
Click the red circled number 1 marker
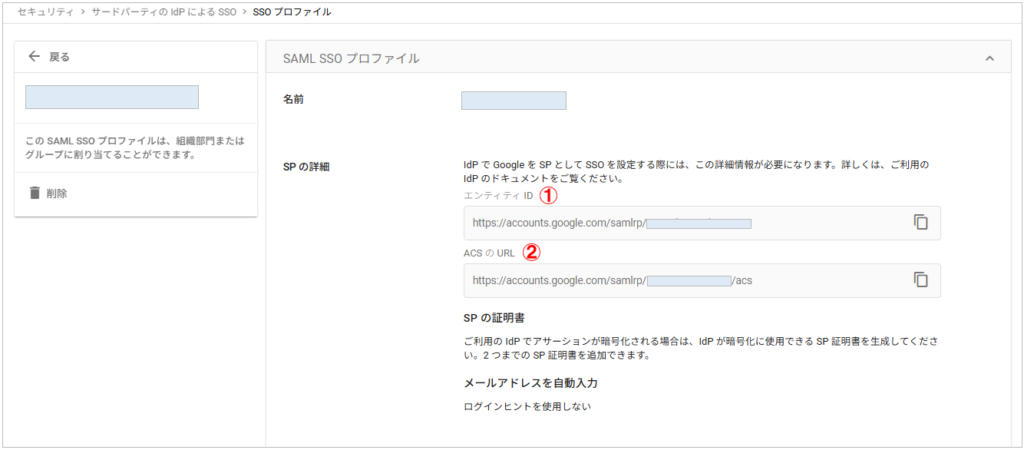(x=548, y=195)
